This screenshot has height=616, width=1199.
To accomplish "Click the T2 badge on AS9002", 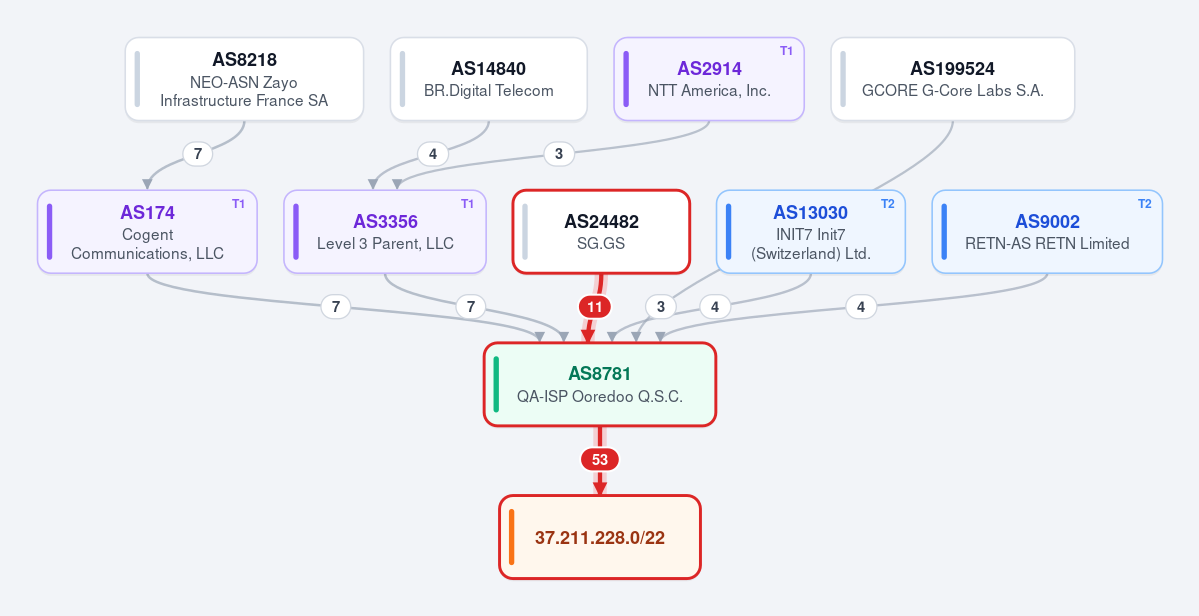I will point(1144,204).
